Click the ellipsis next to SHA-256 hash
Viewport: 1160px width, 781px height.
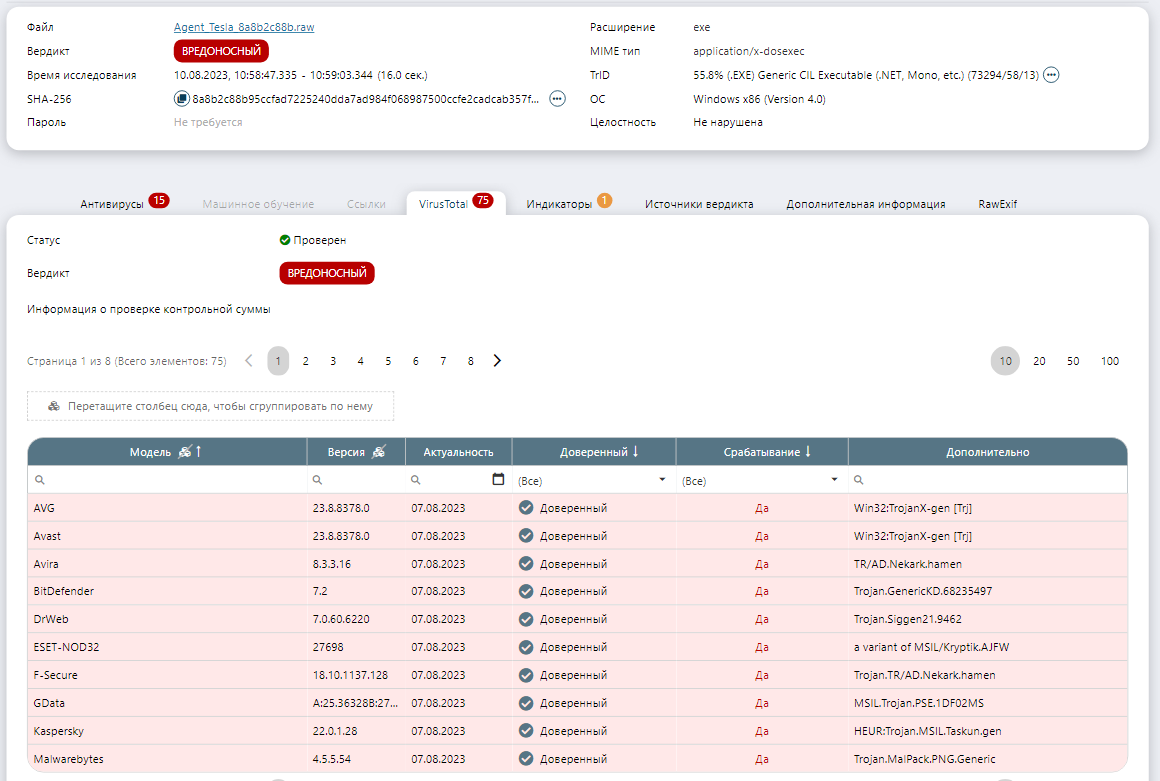point(557,99)
